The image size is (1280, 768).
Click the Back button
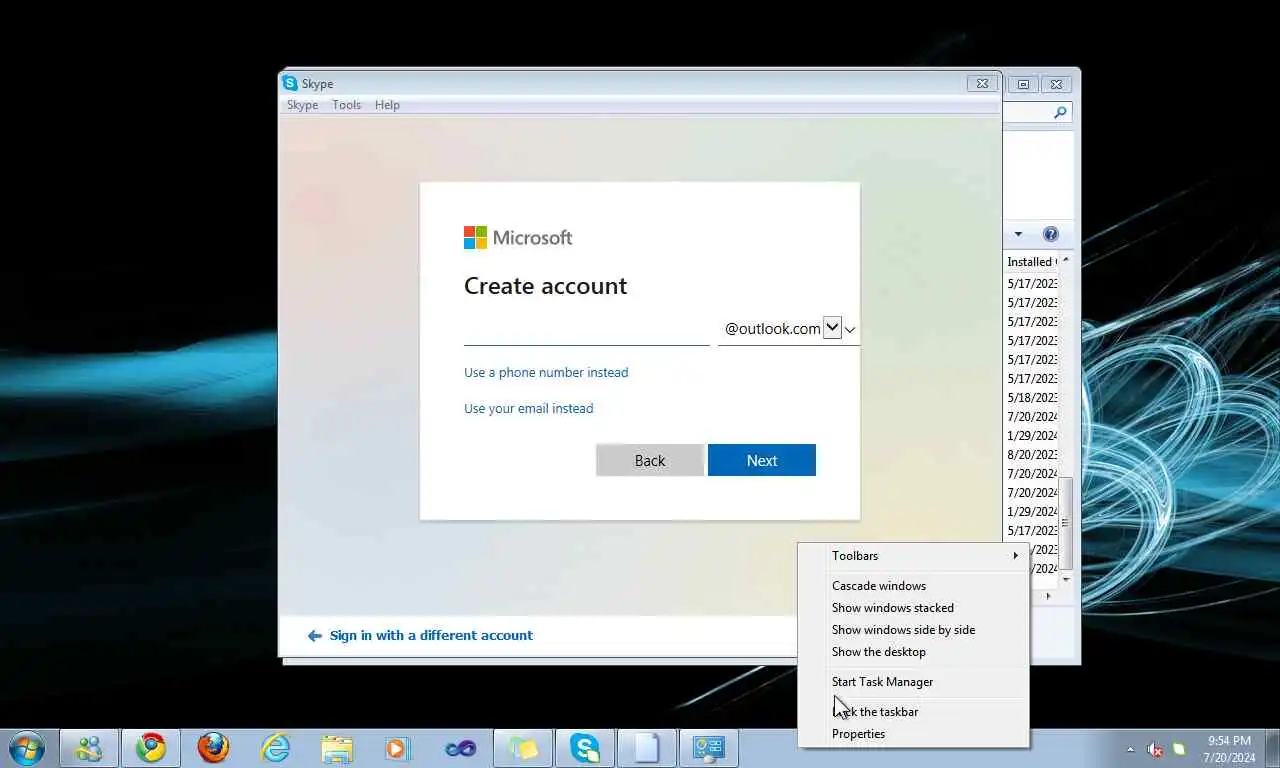coord(650,460)
